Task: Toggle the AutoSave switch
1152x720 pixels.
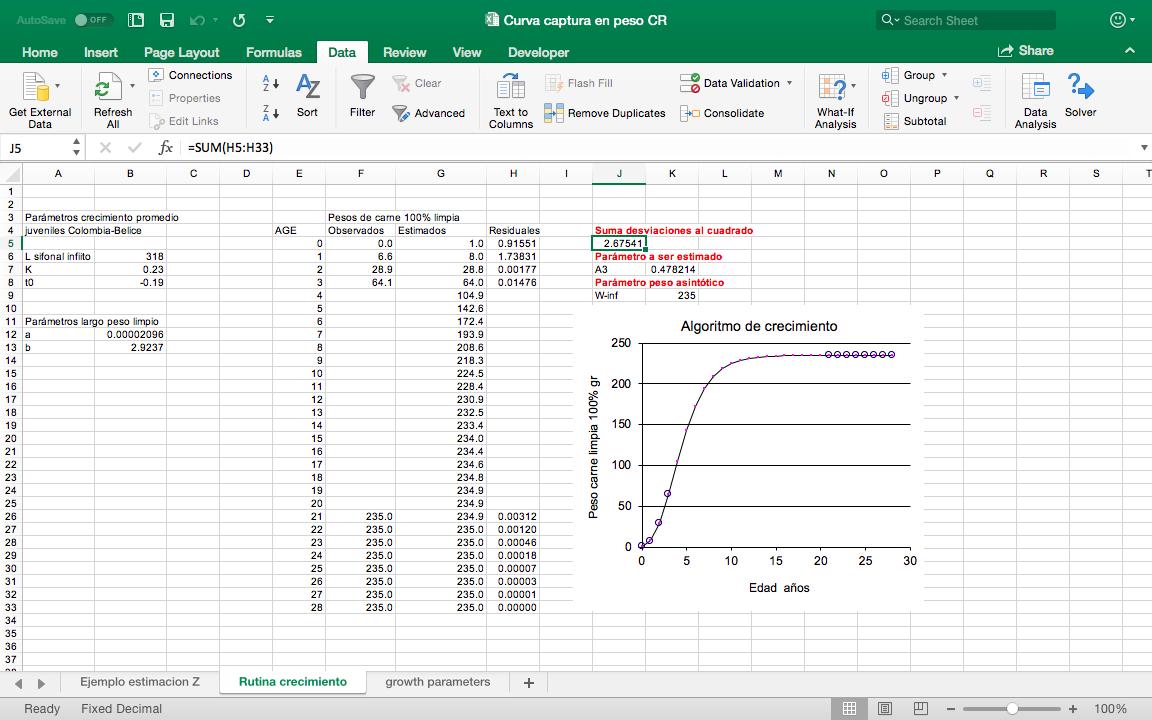Action: 92,20
